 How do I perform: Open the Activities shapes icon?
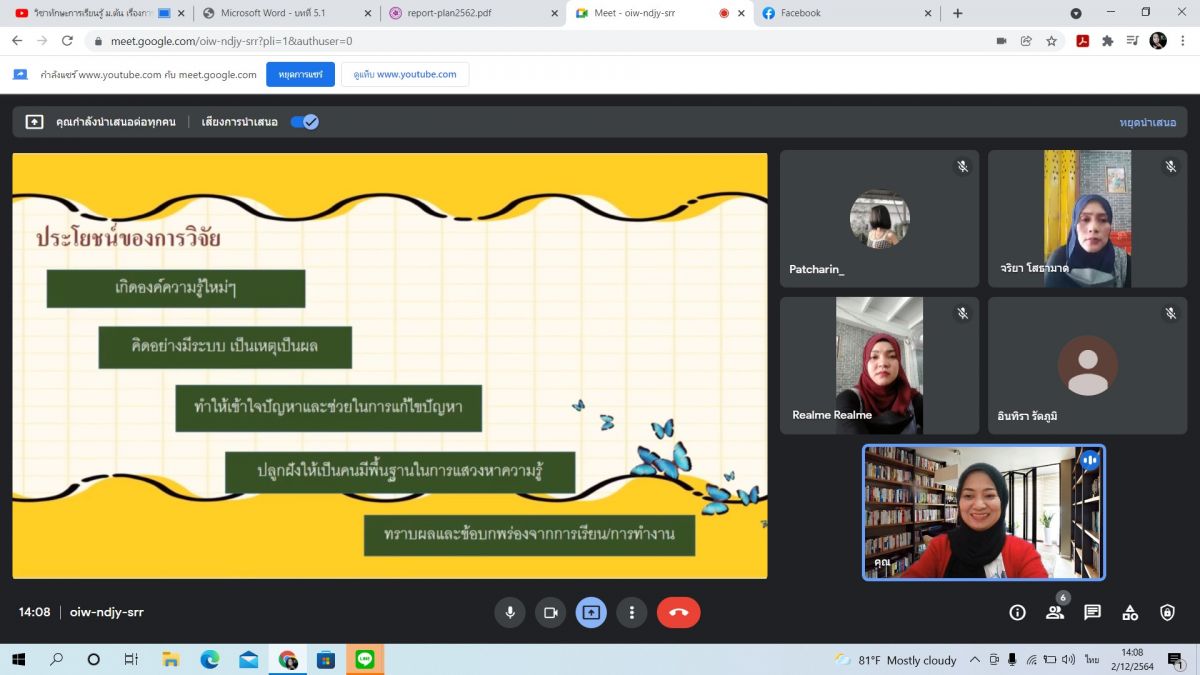coord(1130,612)
